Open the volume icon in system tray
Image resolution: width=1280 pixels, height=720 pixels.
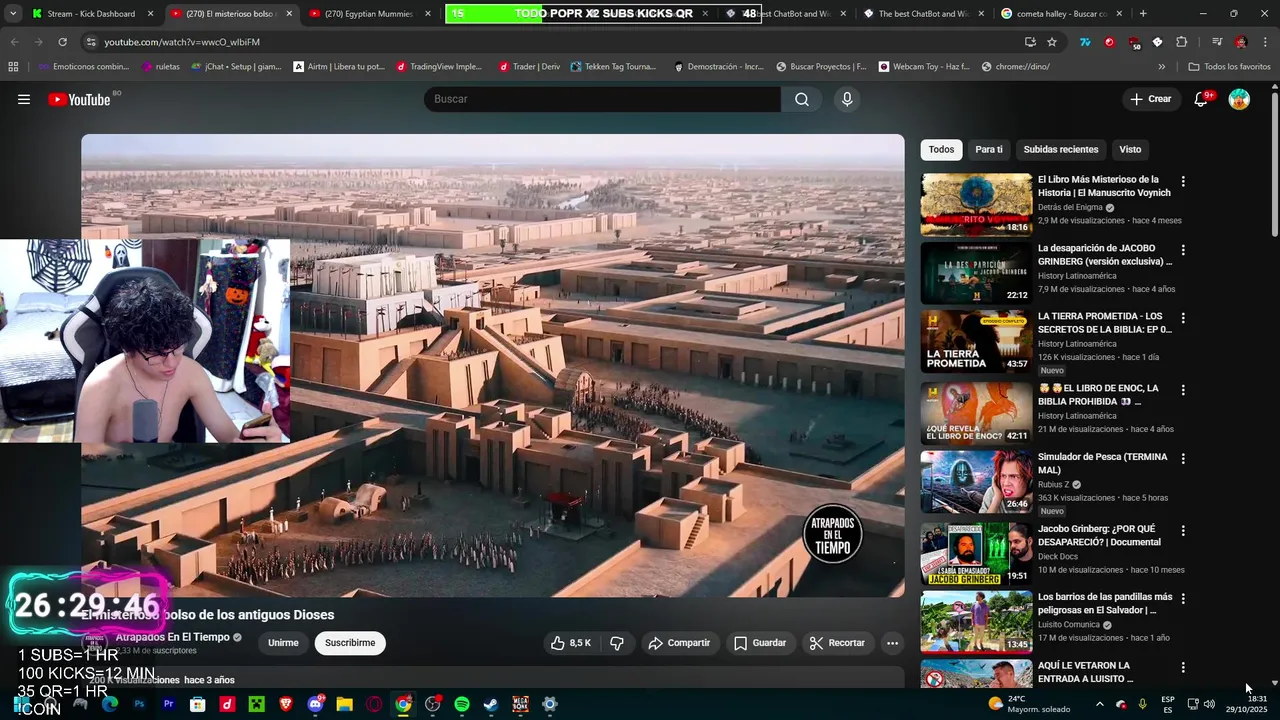point(1209,704)
